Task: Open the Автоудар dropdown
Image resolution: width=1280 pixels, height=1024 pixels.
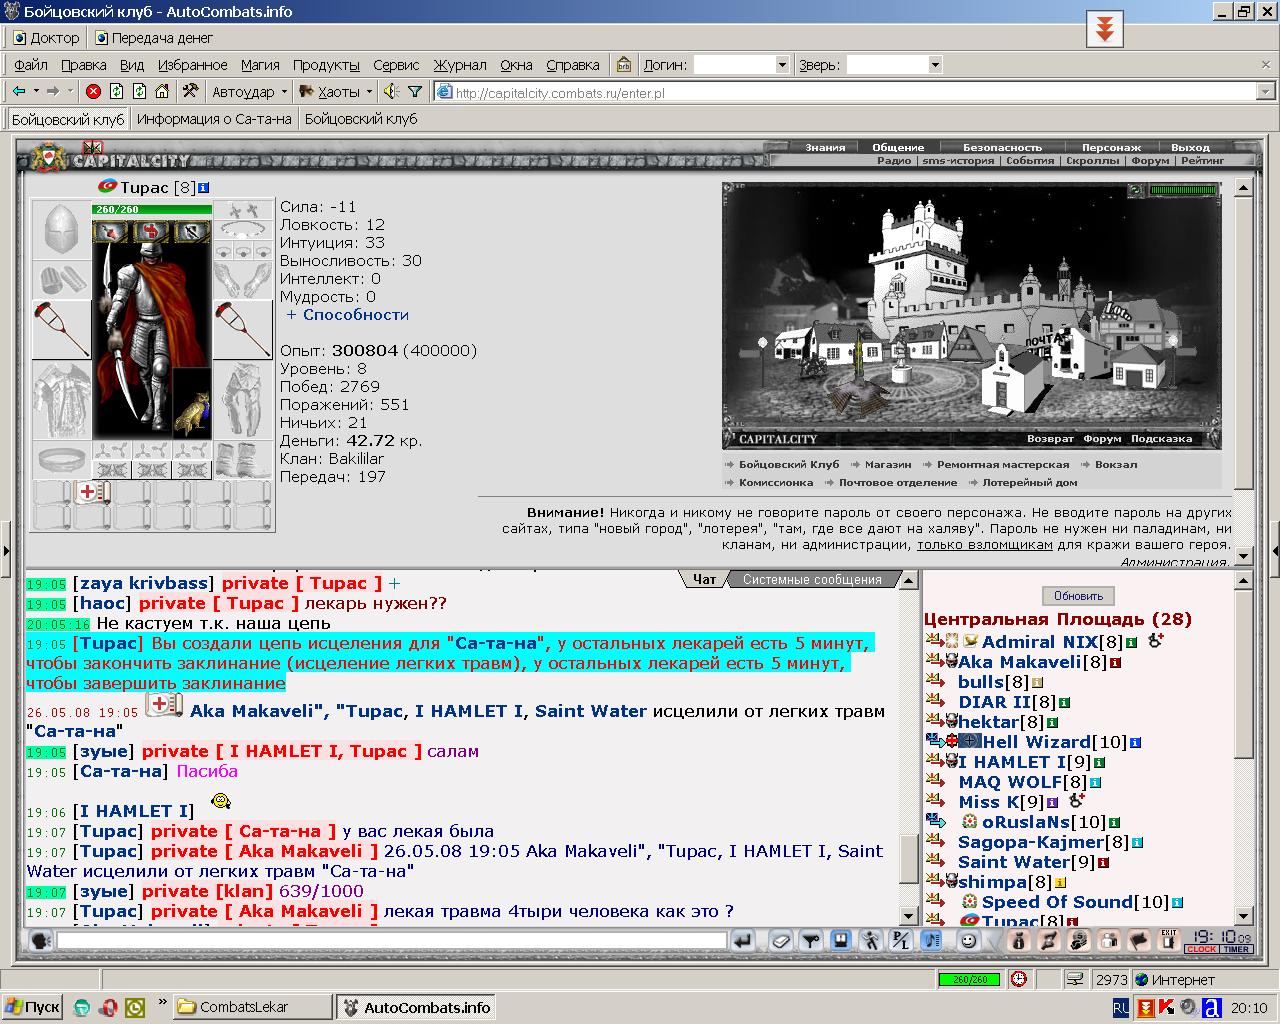Action: (x=249, y=91)
